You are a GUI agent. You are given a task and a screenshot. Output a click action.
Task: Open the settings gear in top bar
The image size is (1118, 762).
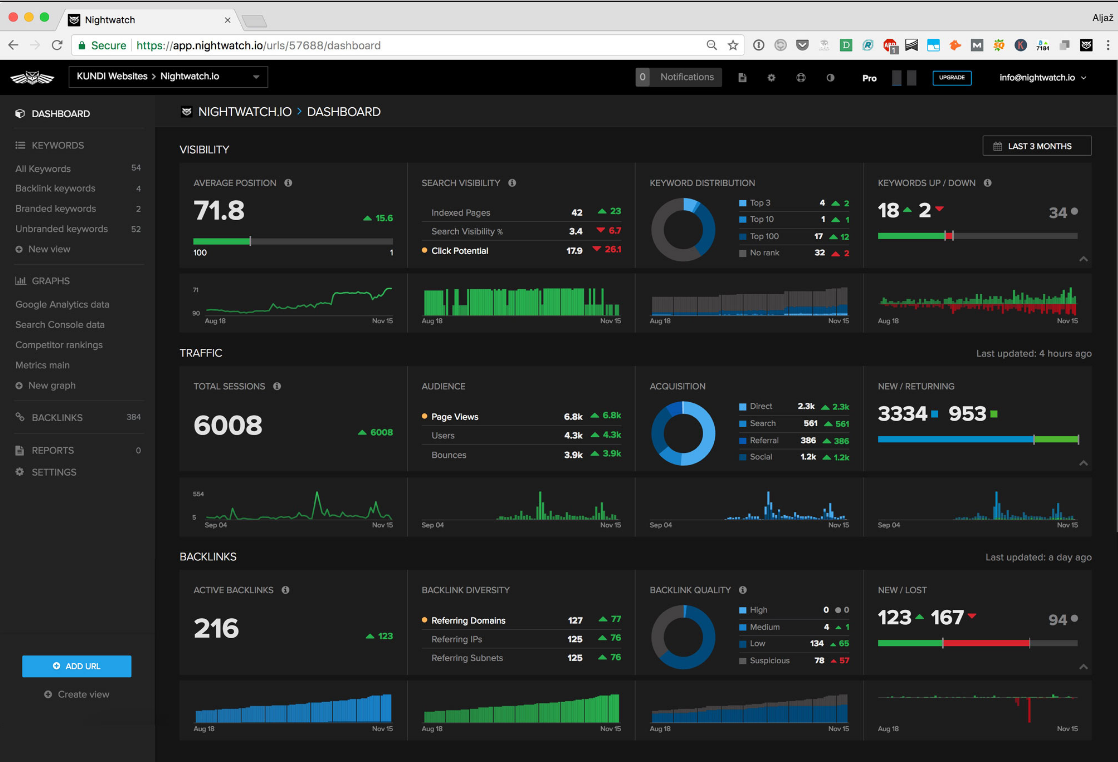tap(771, 78)
